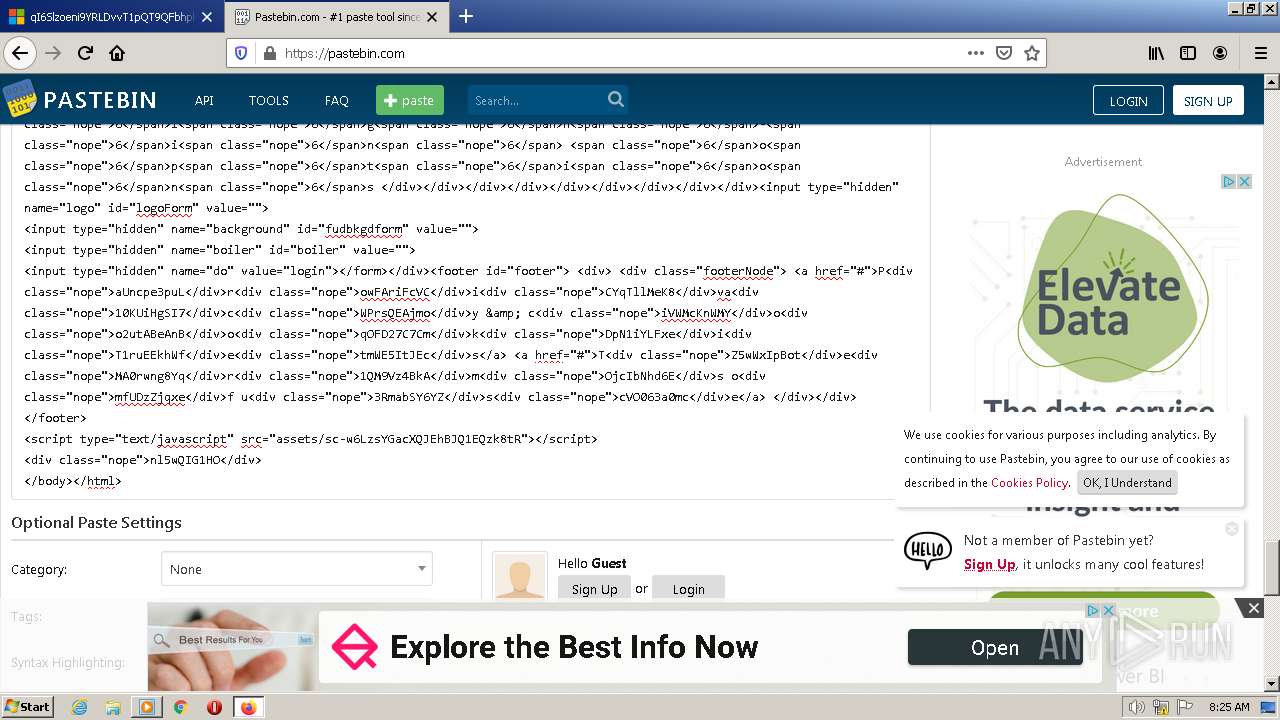
Task: Accept cookies with OK, I Understand
Action: [1127, 482]
